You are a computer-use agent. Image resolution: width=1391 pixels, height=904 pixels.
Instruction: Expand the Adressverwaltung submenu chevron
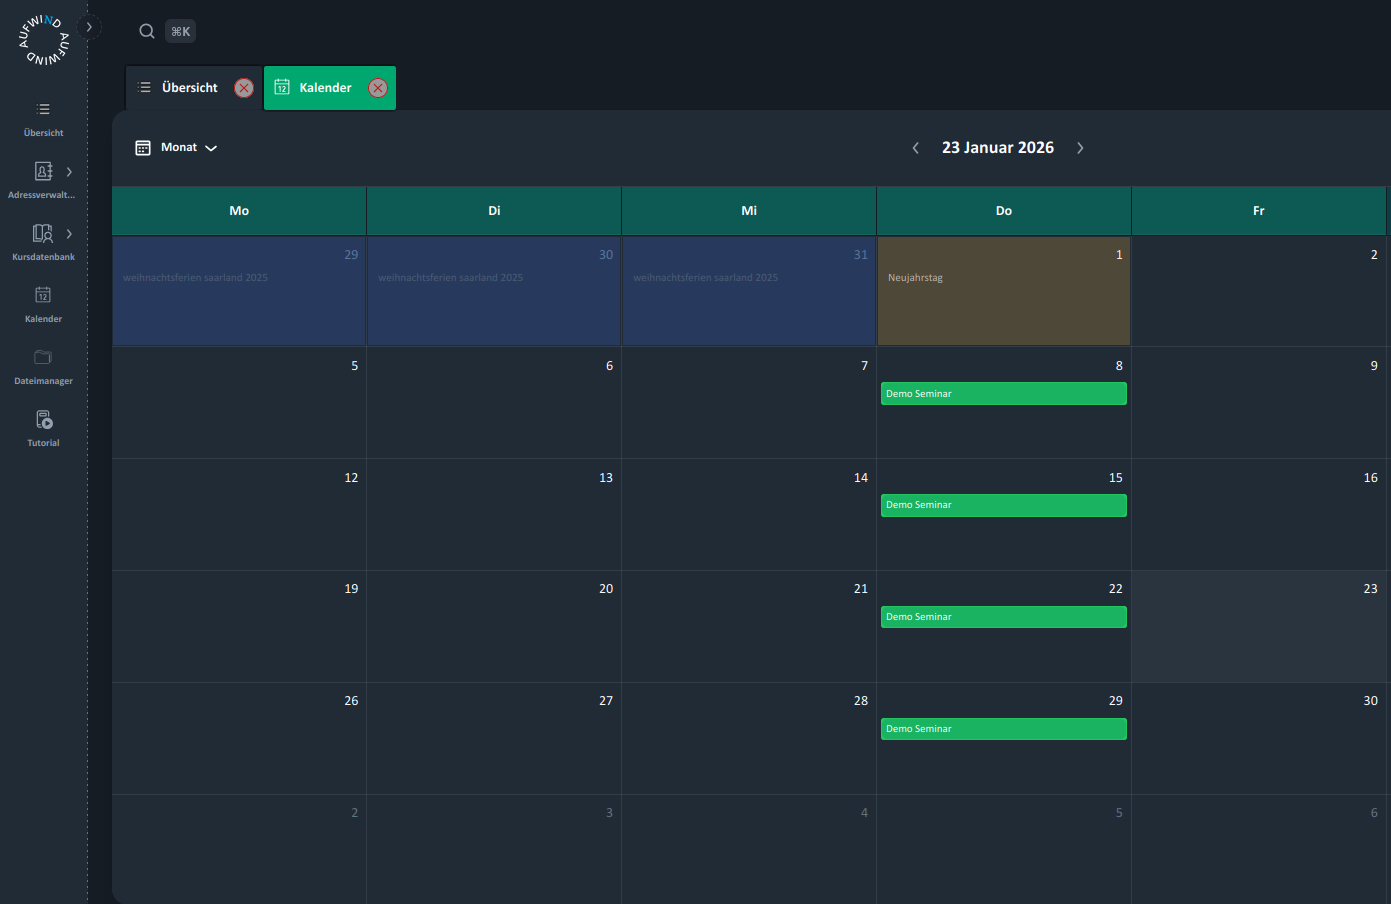click(x=69, y=172)
